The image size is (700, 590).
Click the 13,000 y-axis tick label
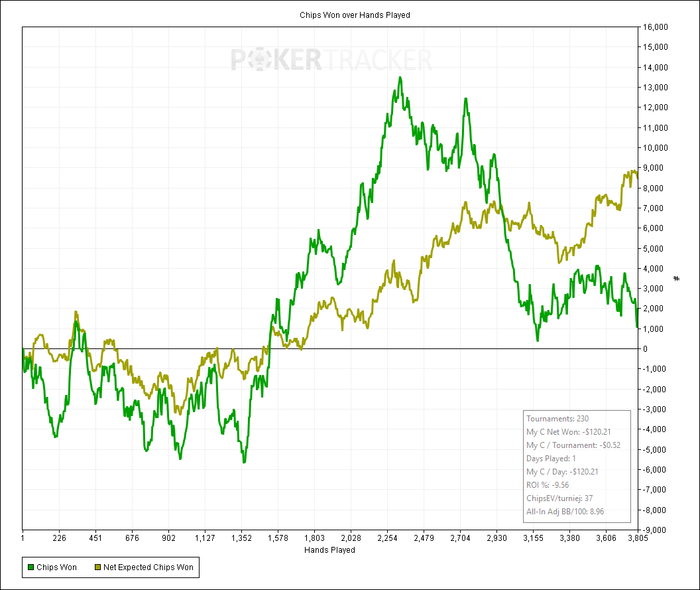click(x=655, y=87)
